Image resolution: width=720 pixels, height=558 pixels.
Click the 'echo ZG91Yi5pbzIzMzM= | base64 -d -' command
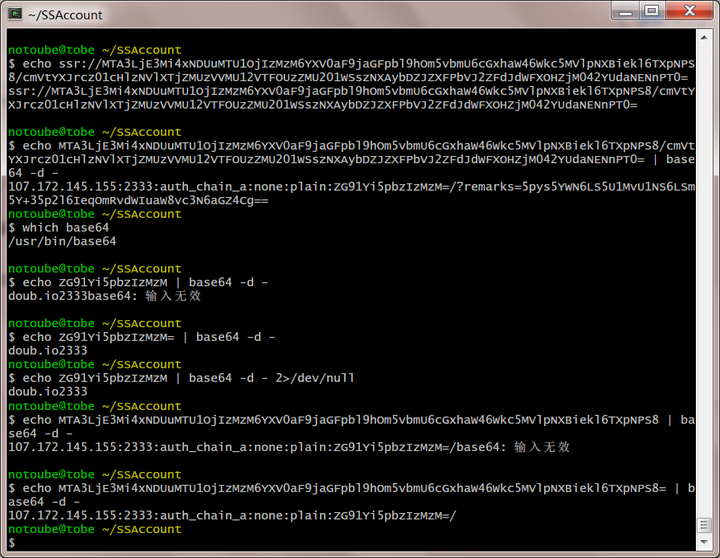pyautogui.click(x=149, y=337)
